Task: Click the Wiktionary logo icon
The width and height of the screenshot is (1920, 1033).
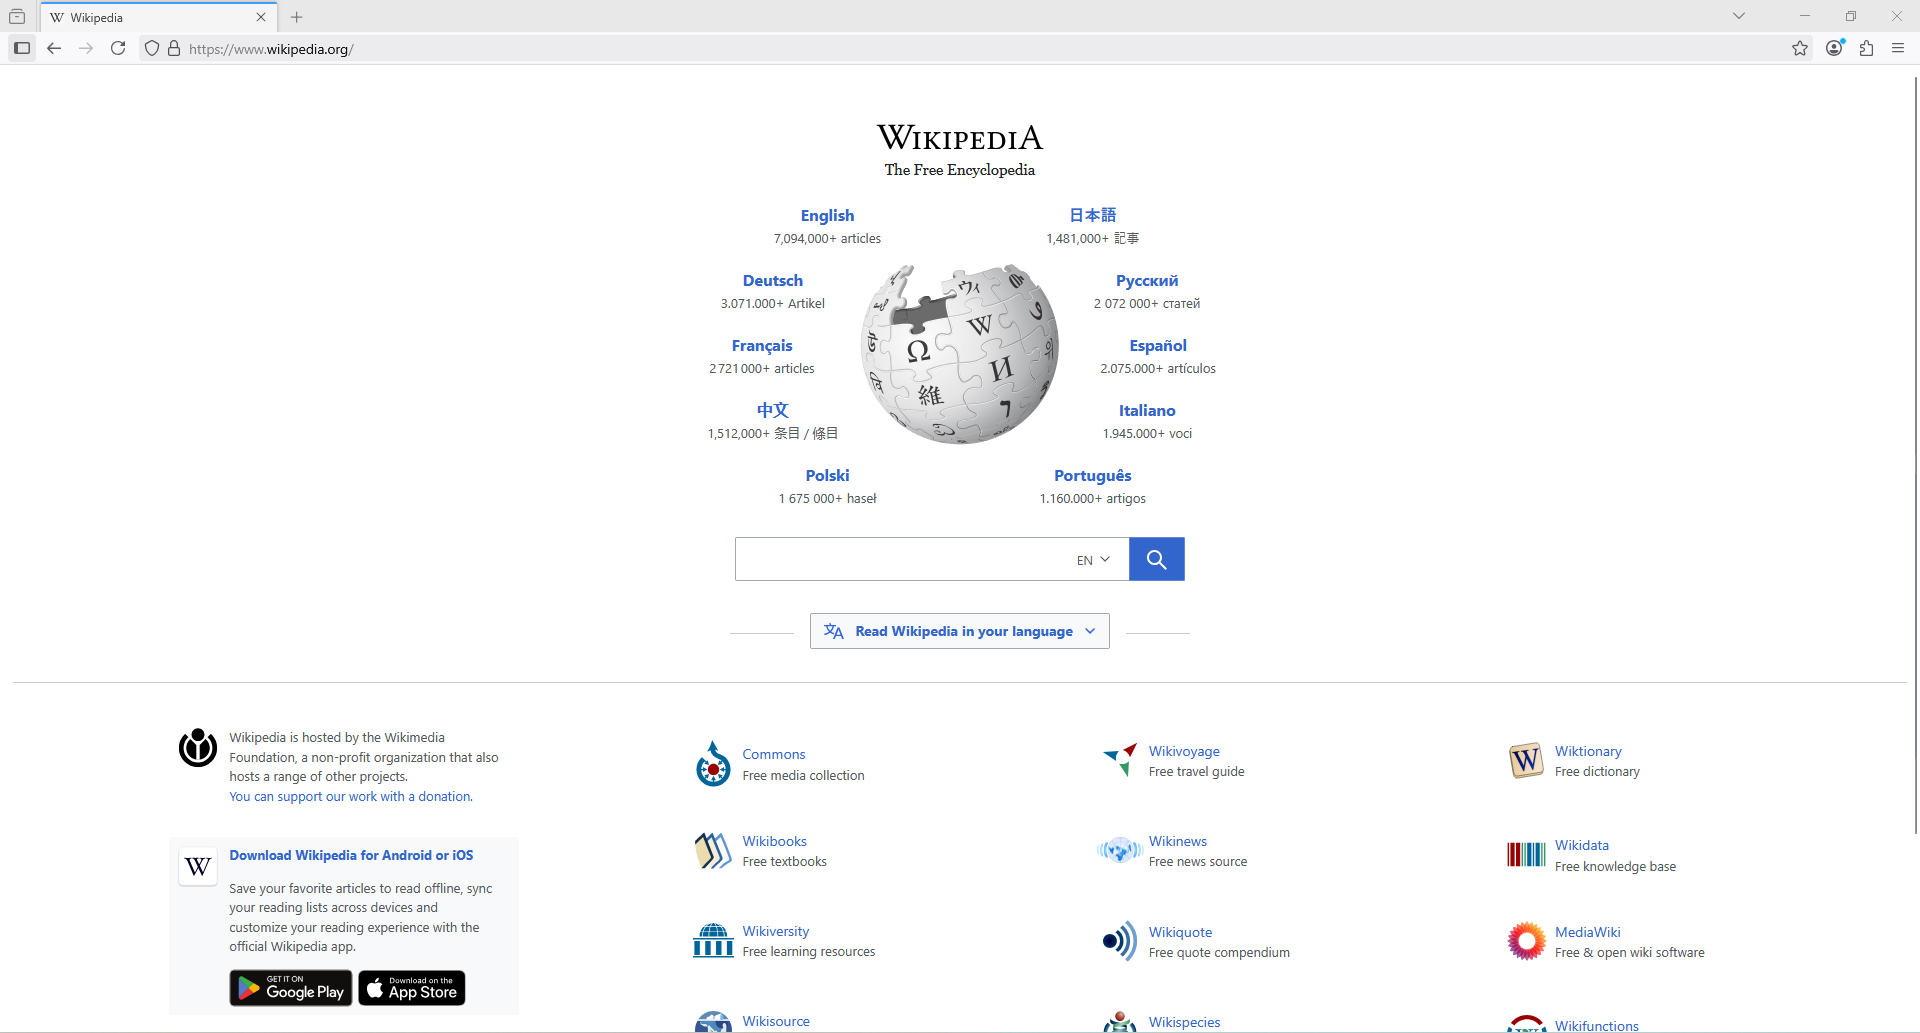Action: (1526, 761)
